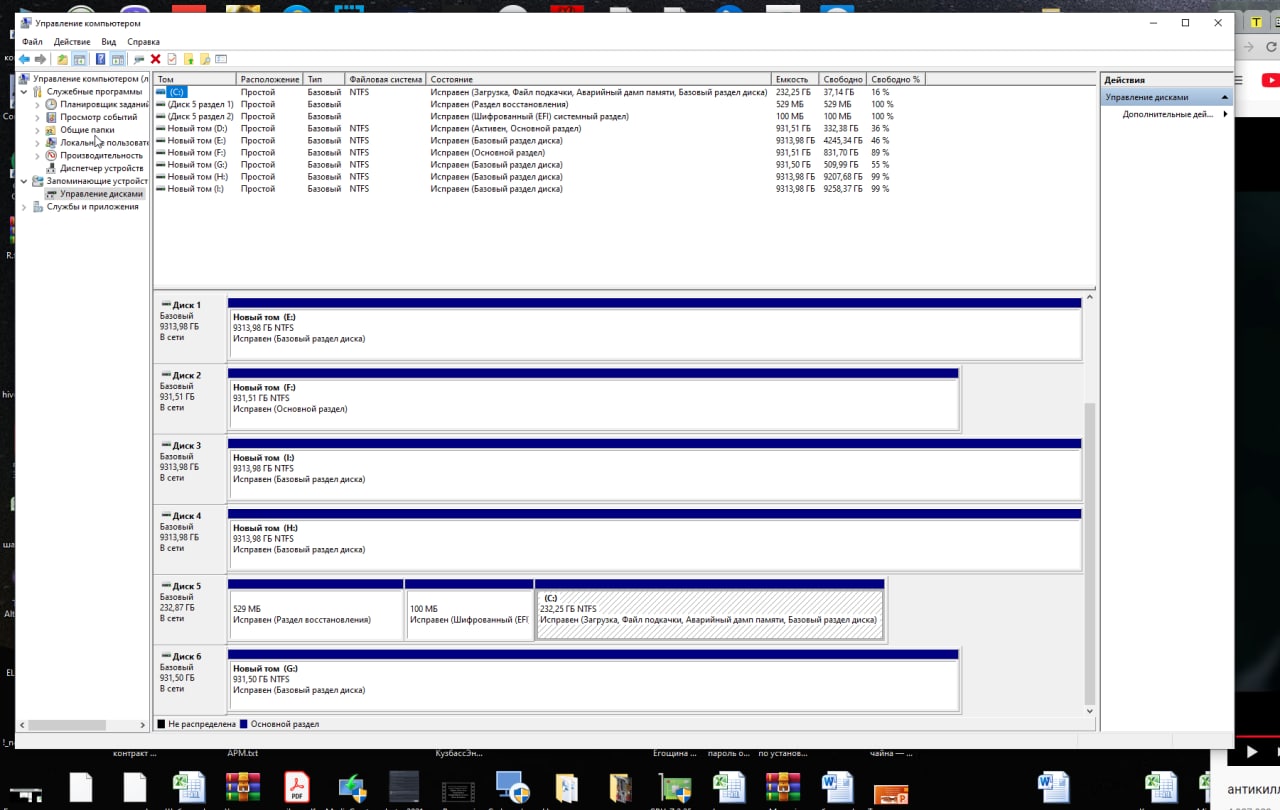Click the drive icon beside Новый том (G:) row
The width and height of the screenshot is (1280, 810).
click(161, 164)
